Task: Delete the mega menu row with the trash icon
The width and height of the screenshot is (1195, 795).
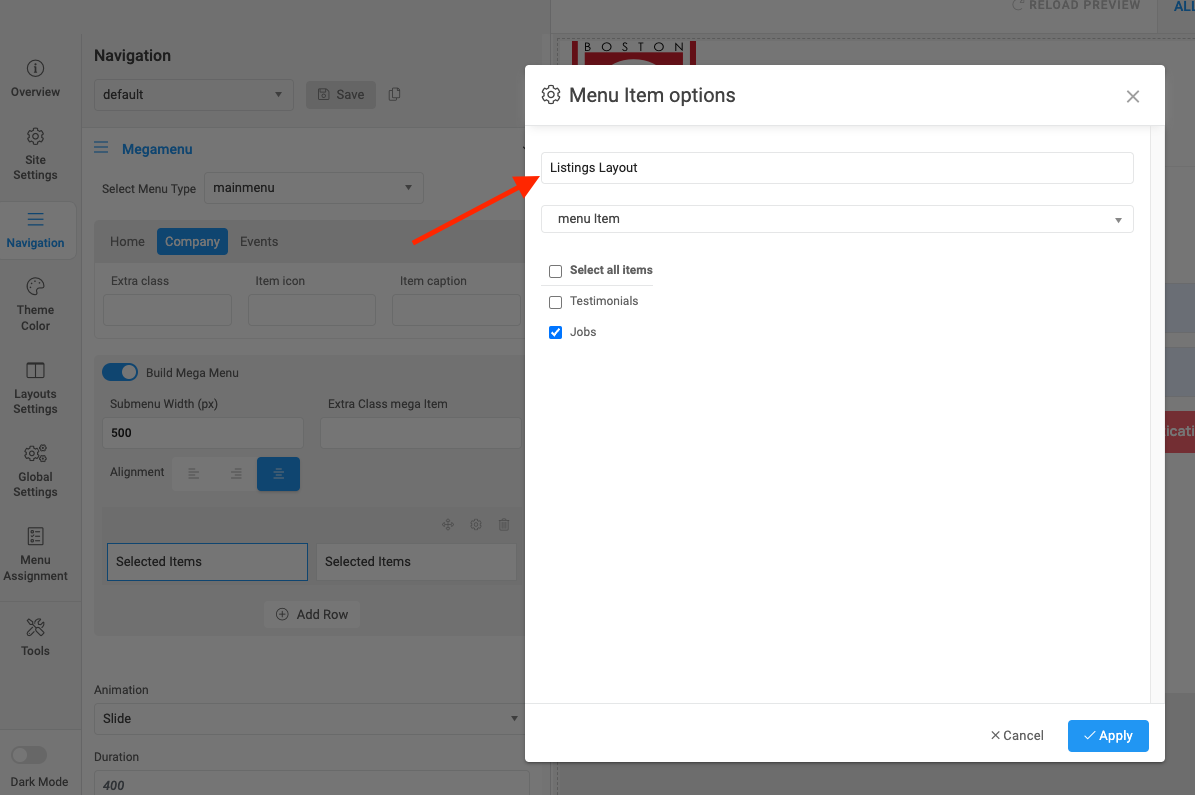Action: click(504, 524)
